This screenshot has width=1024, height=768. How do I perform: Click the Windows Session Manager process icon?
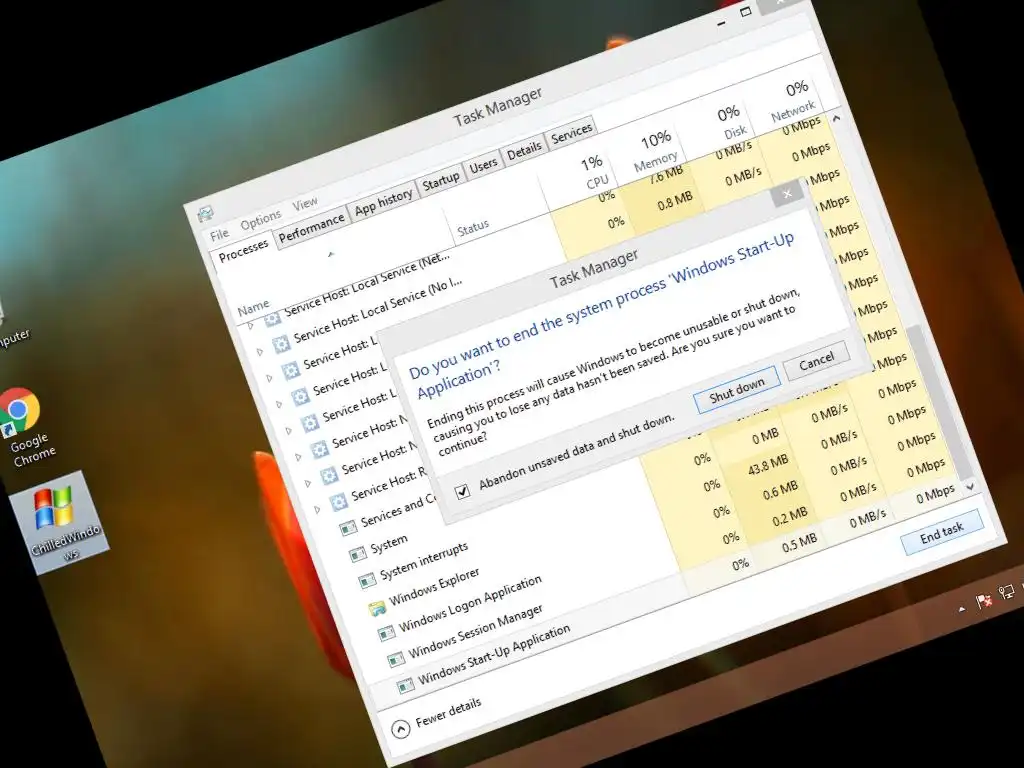click(x=396, y=660)
